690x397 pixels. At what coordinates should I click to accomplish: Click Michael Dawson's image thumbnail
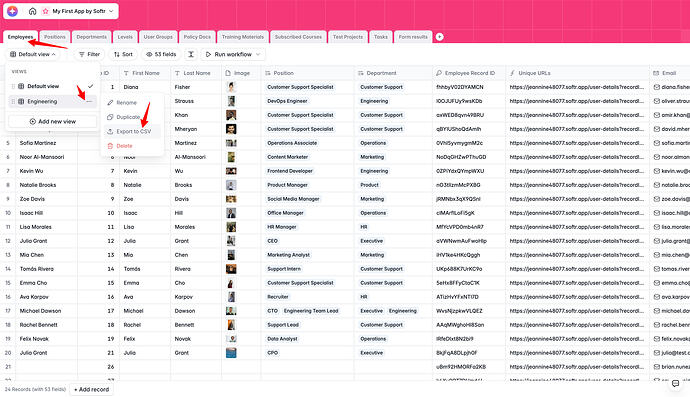[231, 311]
